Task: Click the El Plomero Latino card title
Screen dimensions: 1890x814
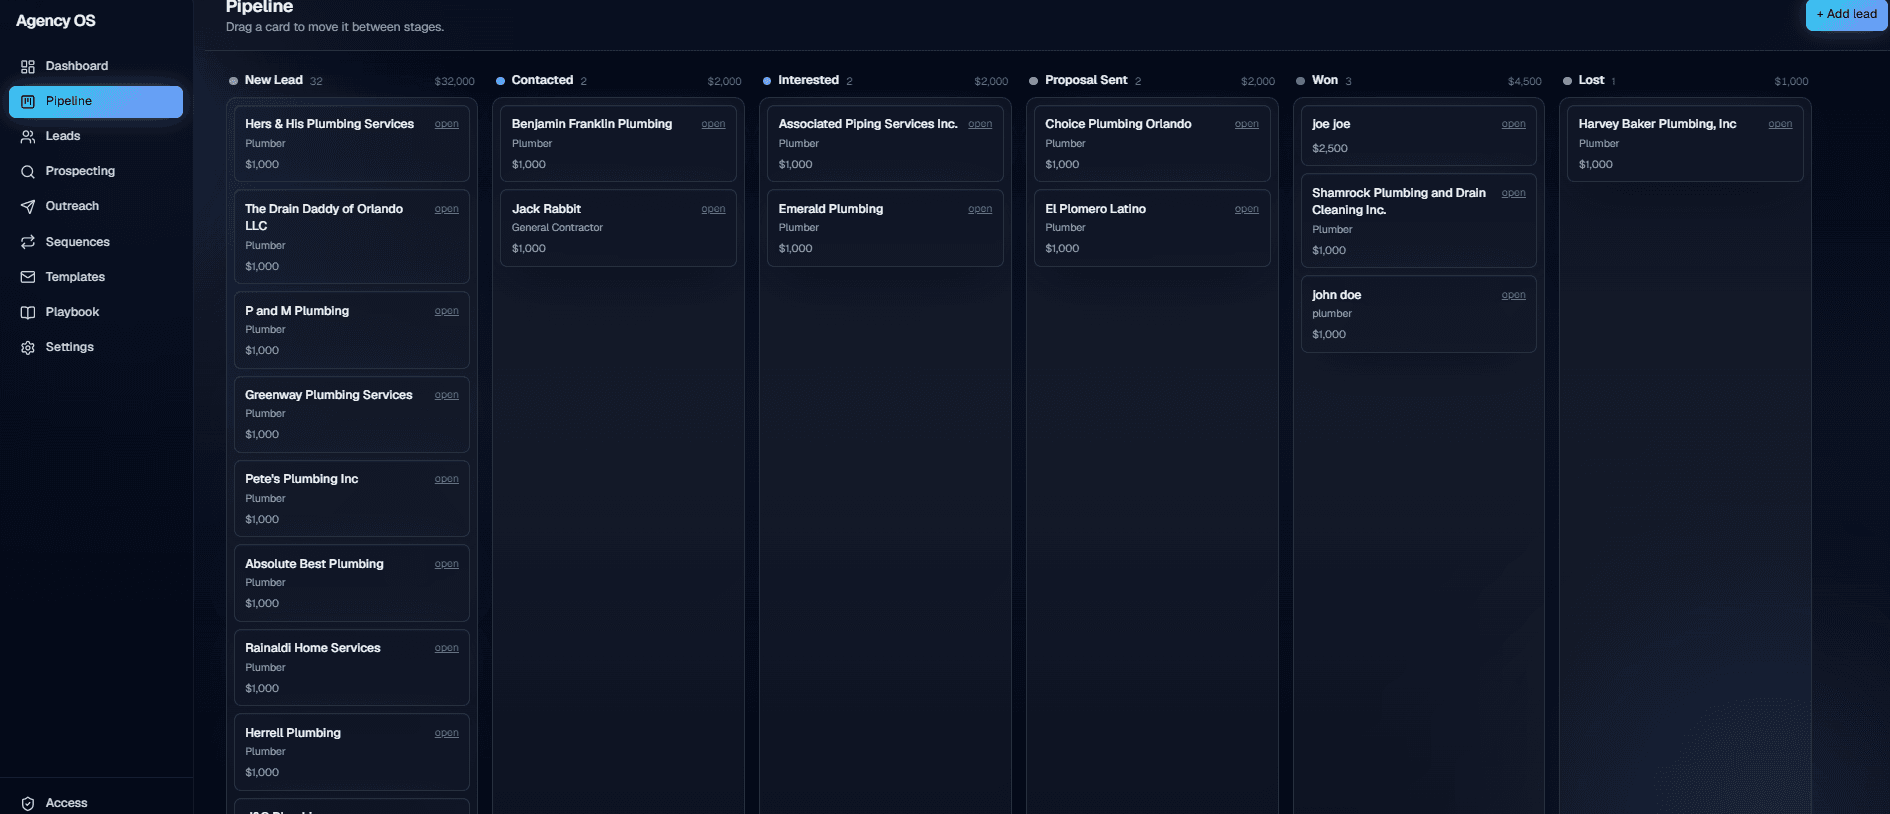Action: tap(1095, 209)
